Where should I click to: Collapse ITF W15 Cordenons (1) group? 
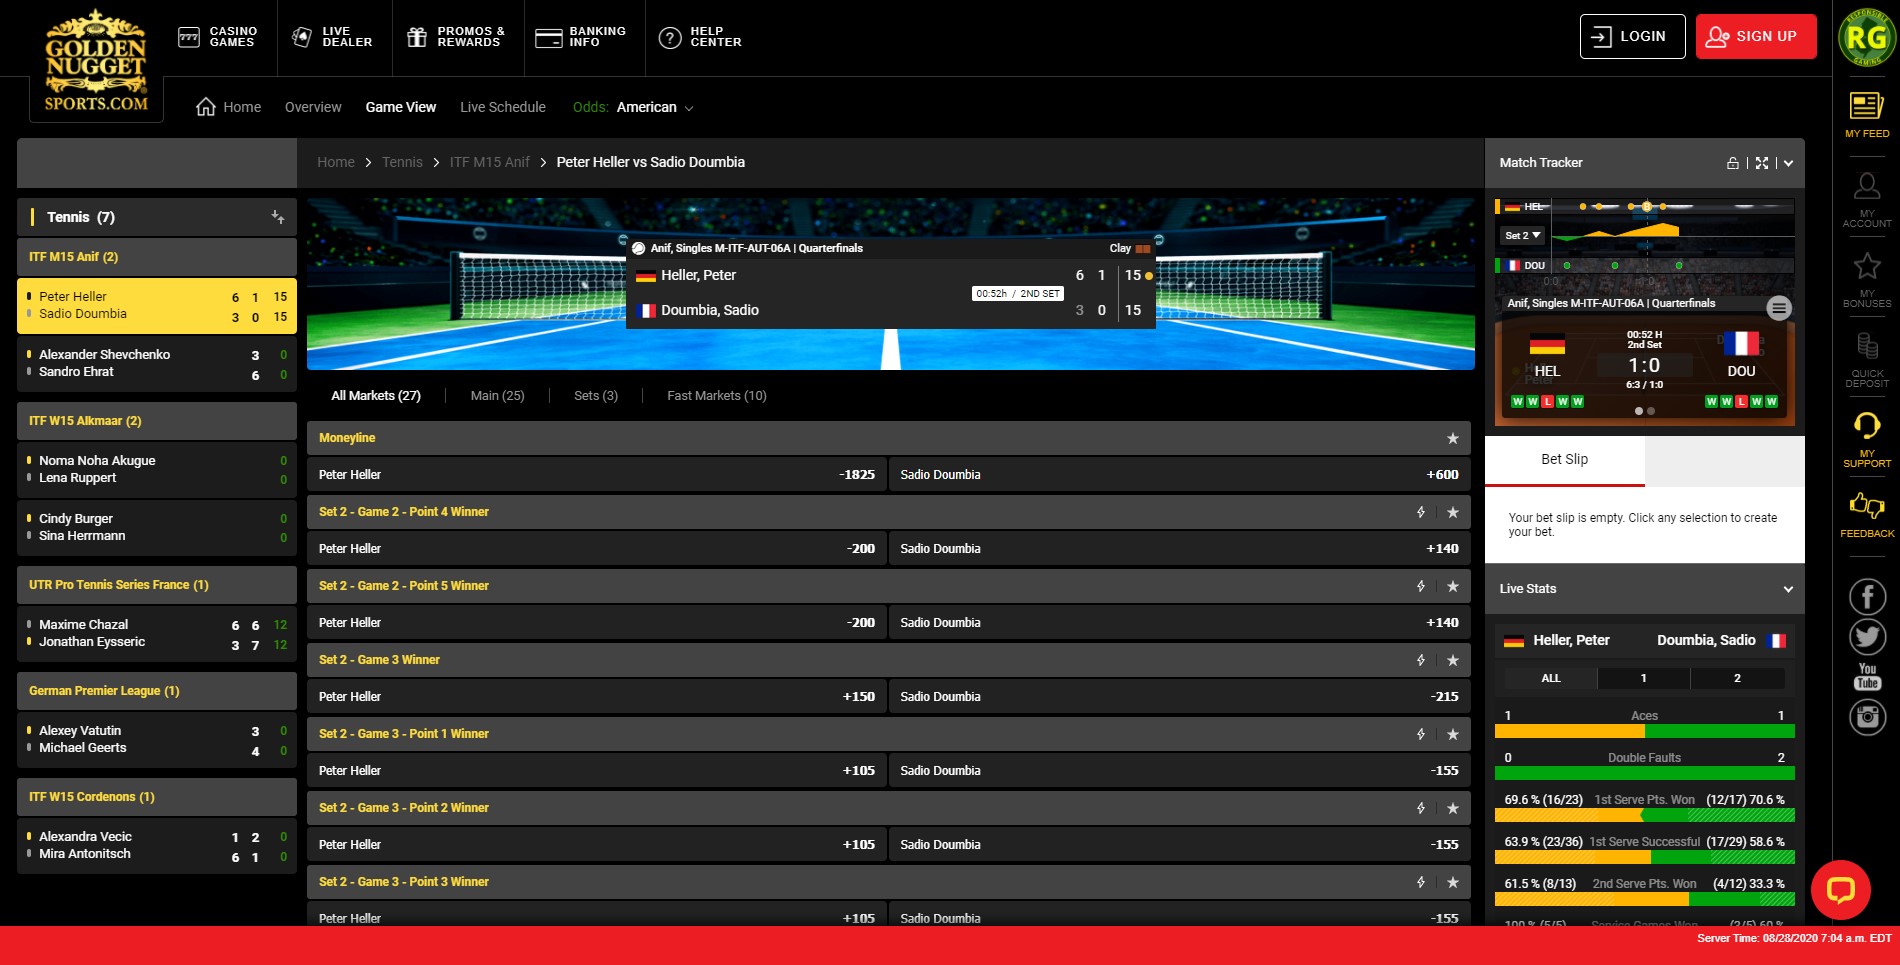coord(157,797)
